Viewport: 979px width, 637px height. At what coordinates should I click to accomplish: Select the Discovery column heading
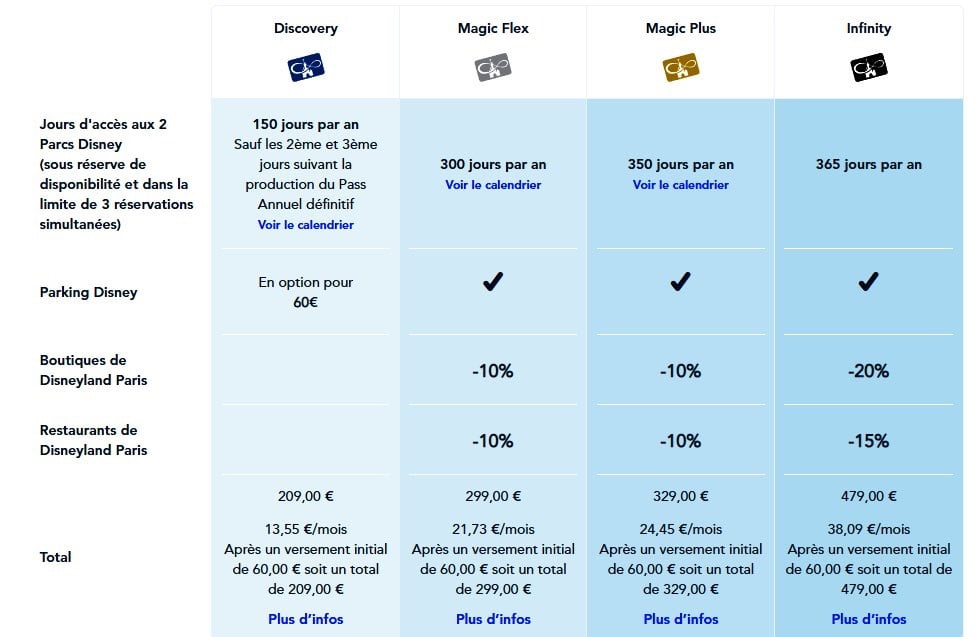click(x=306, y=28)
